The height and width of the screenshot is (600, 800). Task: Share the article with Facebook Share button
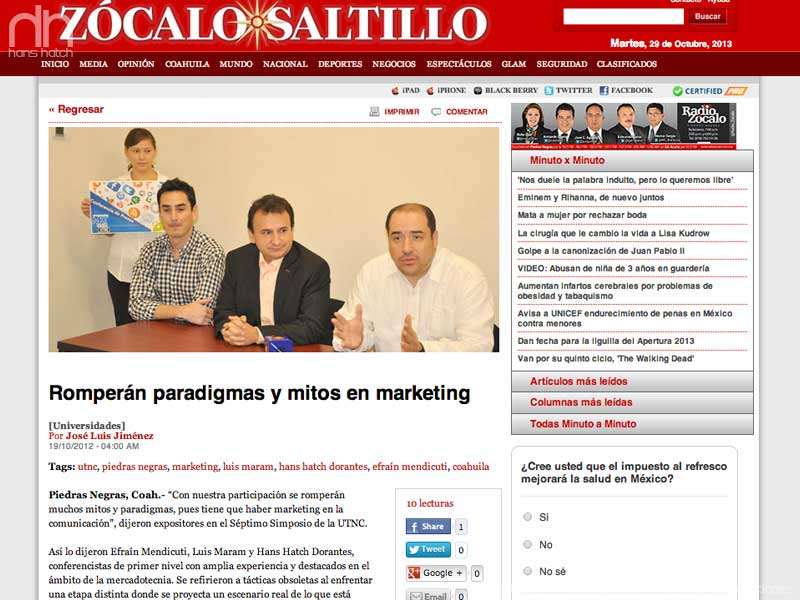click(x=428, y=526)
